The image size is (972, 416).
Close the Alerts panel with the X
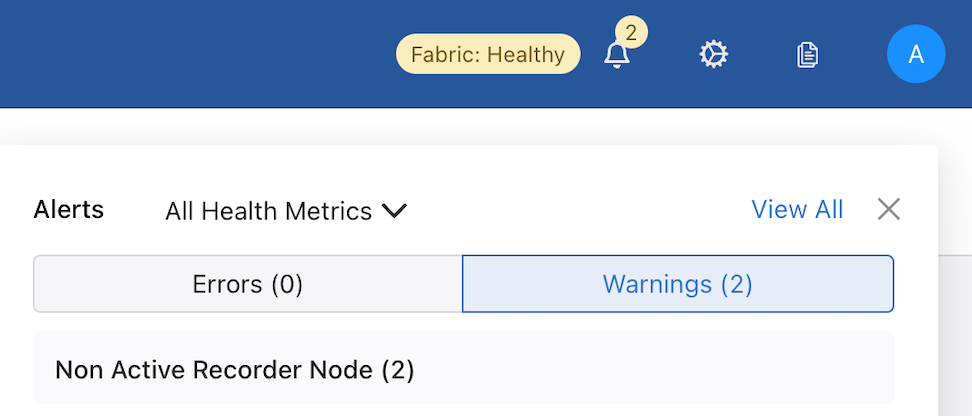coord(888,209)
